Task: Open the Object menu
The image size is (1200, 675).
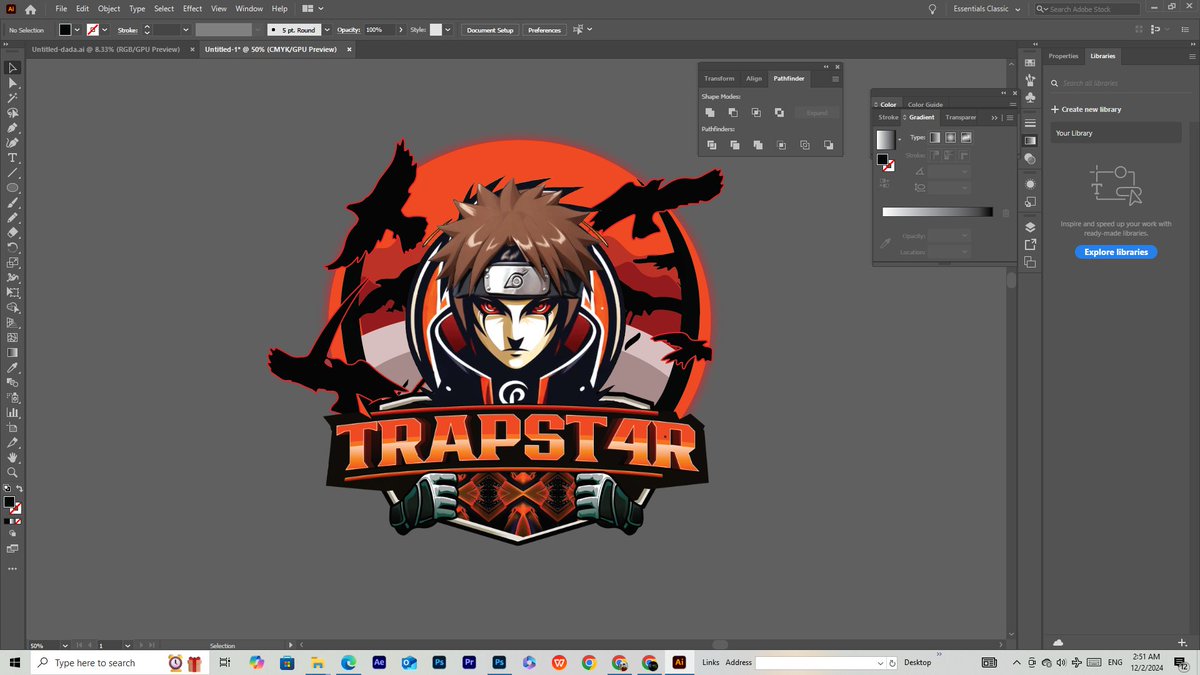Action: pos(109,9)
